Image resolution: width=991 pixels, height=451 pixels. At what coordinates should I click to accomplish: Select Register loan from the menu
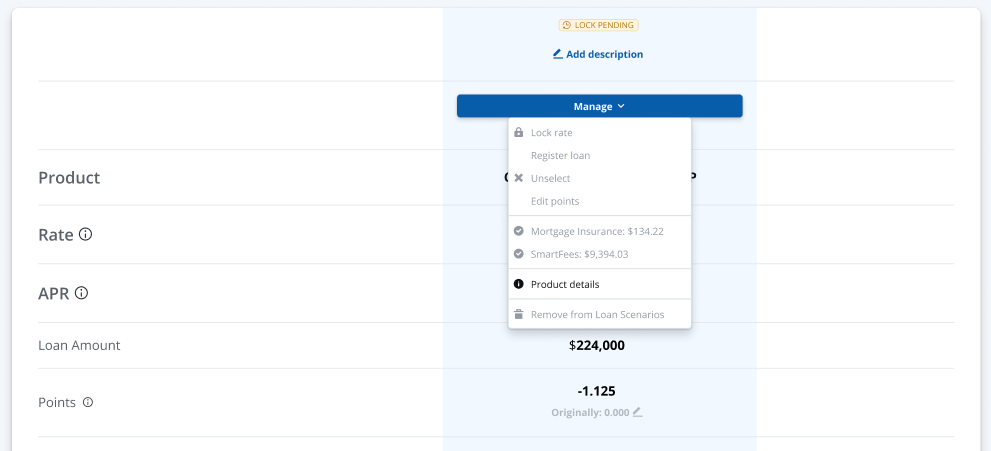[560, 155]
